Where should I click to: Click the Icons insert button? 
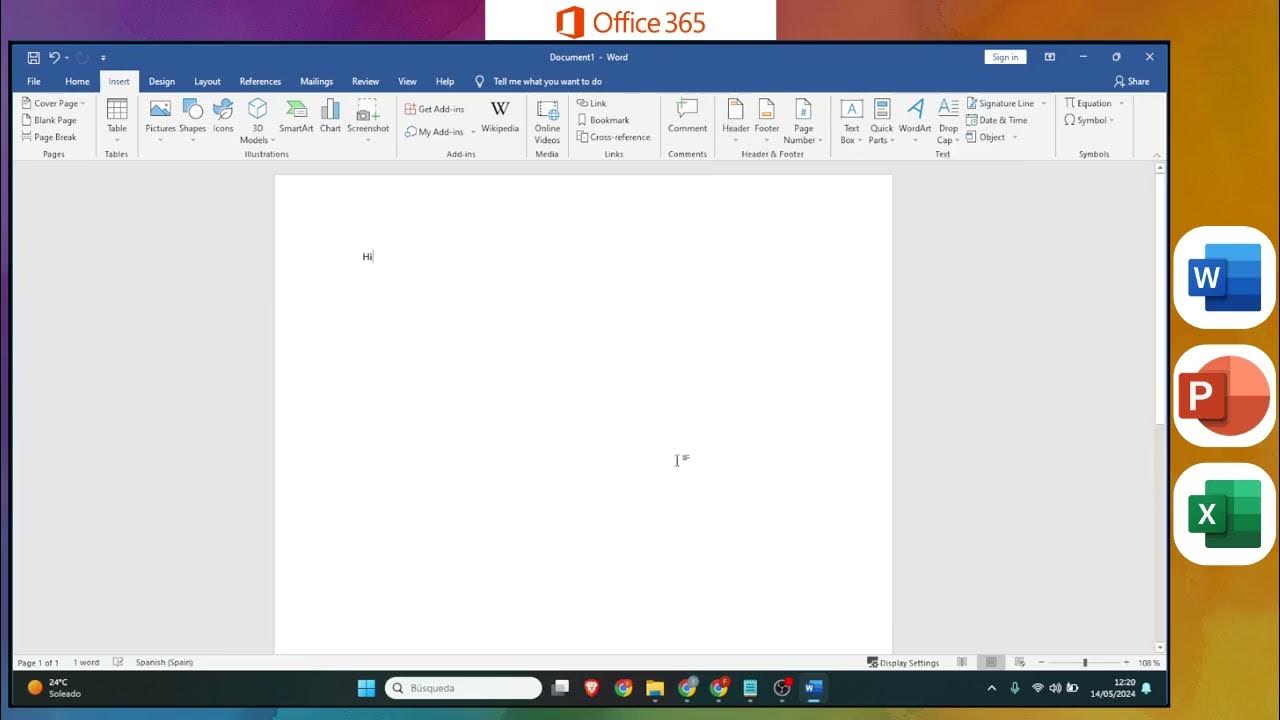(223, 116)
